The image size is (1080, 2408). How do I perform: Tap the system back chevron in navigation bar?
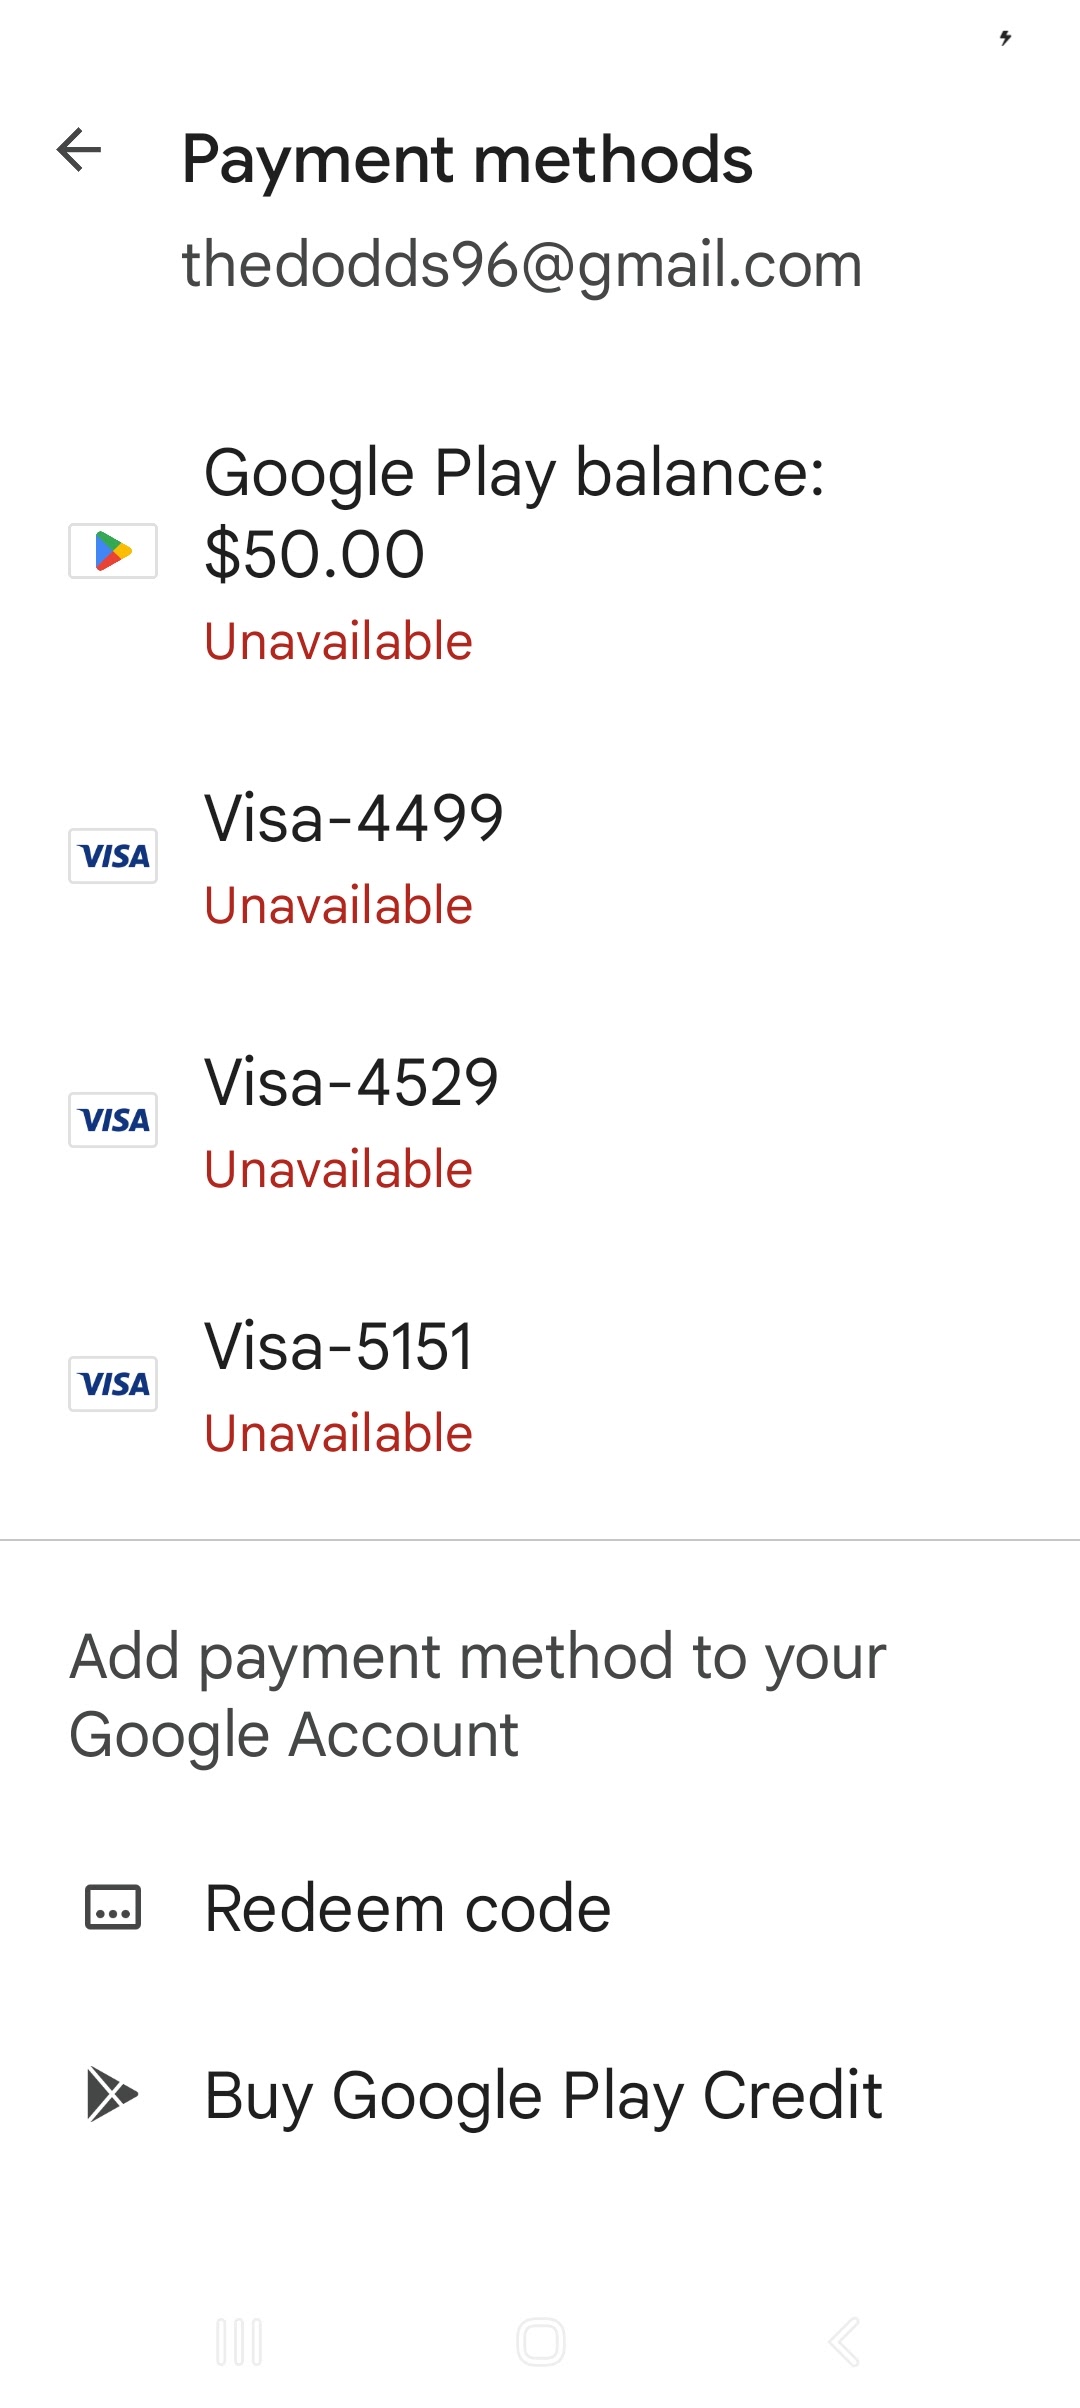[x=844, y=2342]
